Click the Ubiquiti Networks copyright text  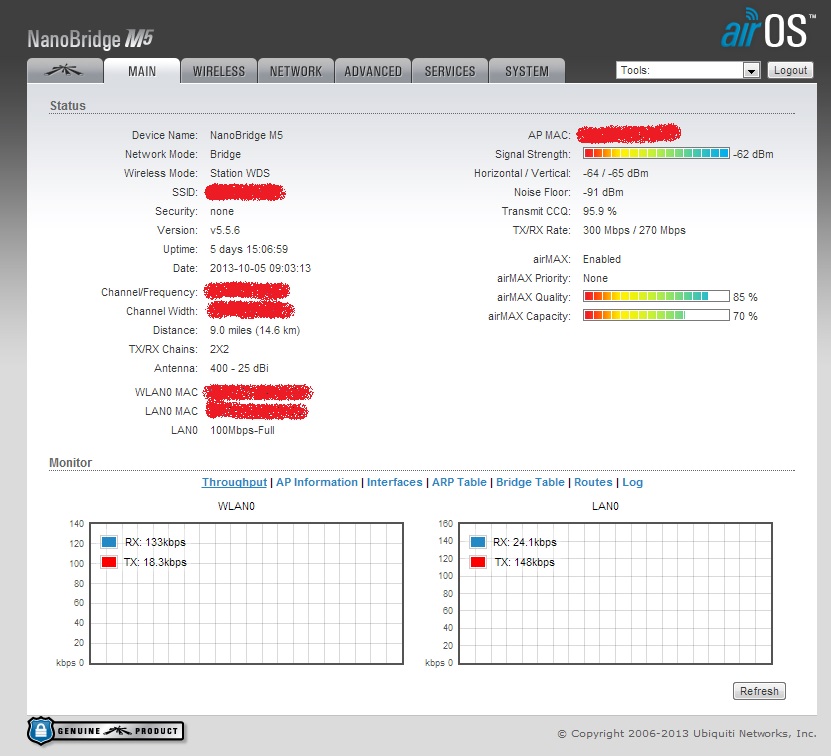click(x=687, y=734)
